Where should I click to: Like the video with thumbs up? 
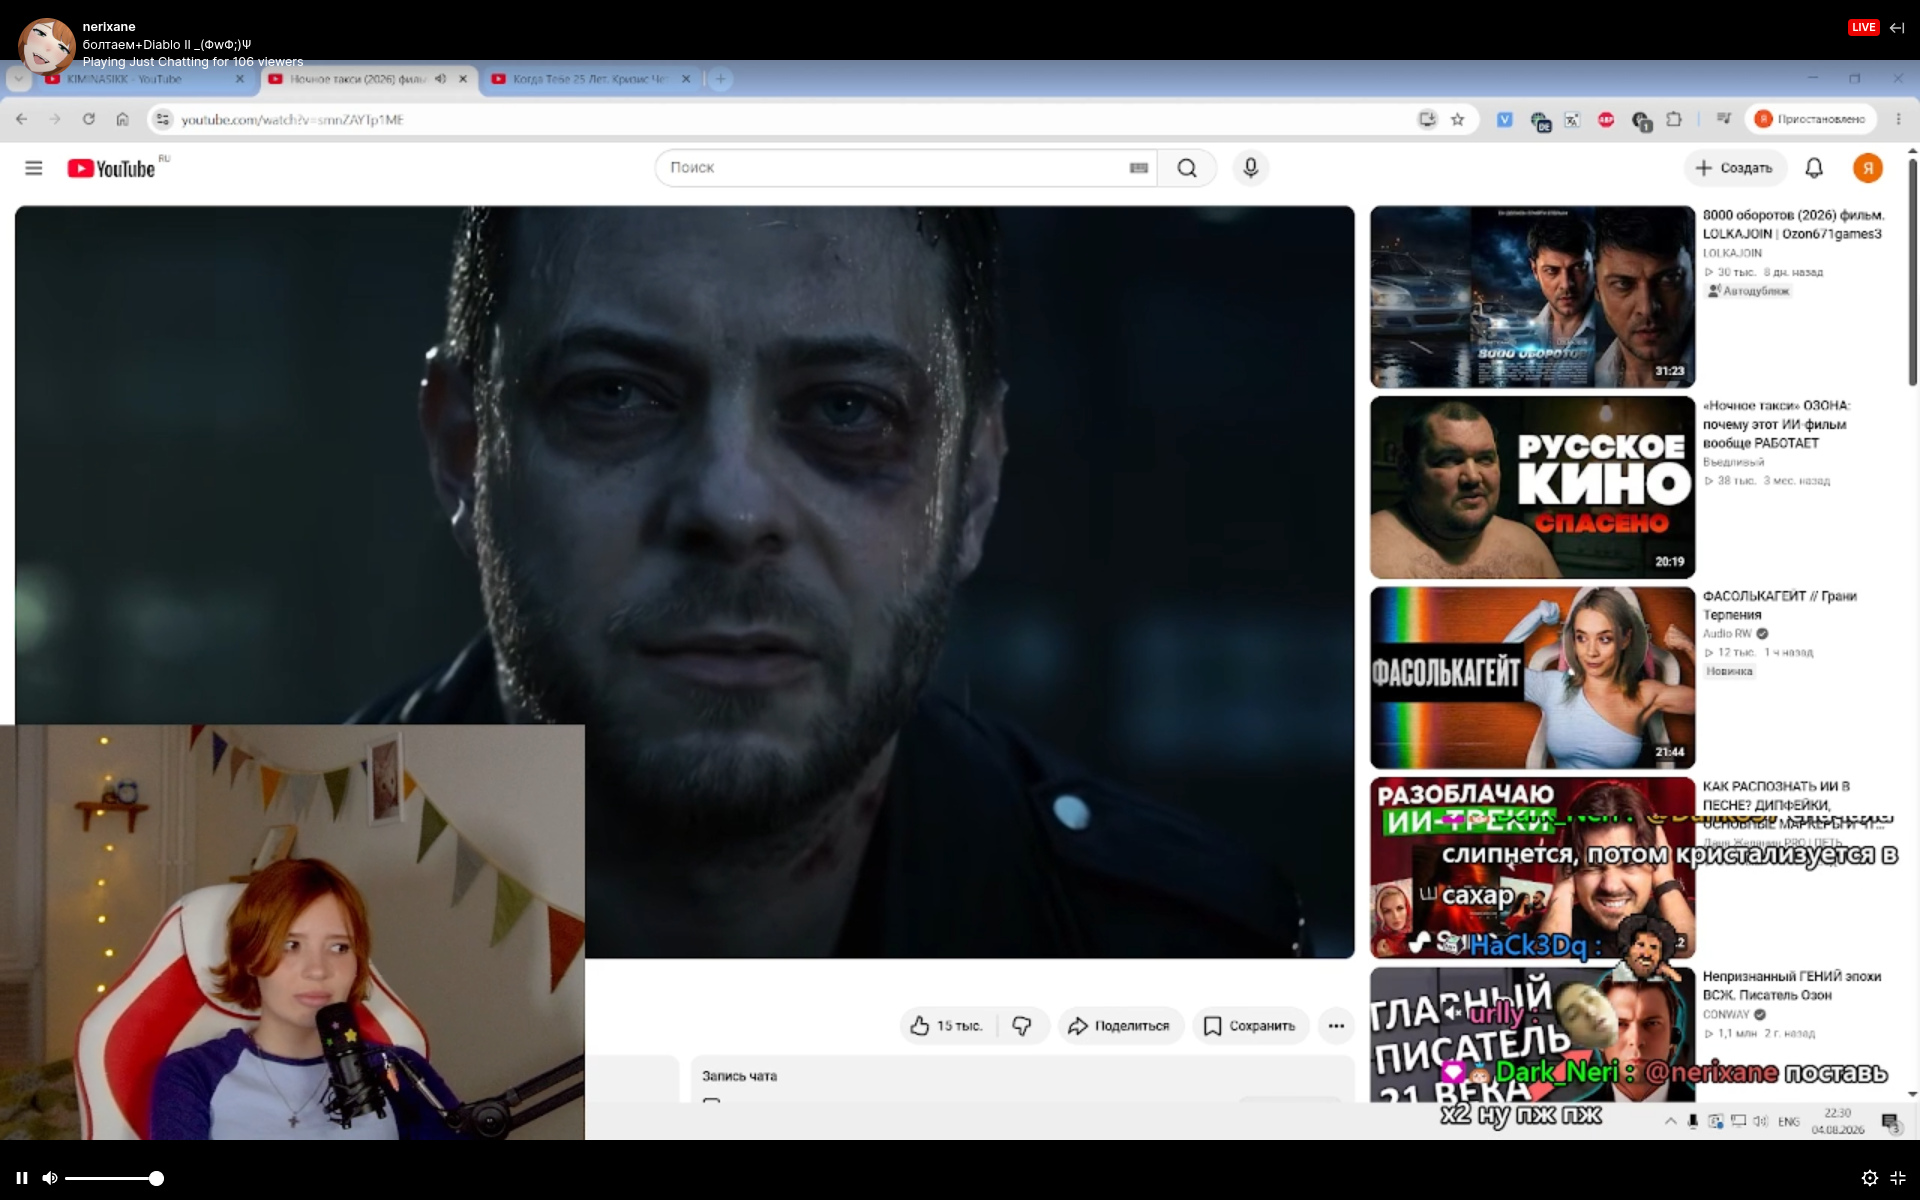point(946,1026)
